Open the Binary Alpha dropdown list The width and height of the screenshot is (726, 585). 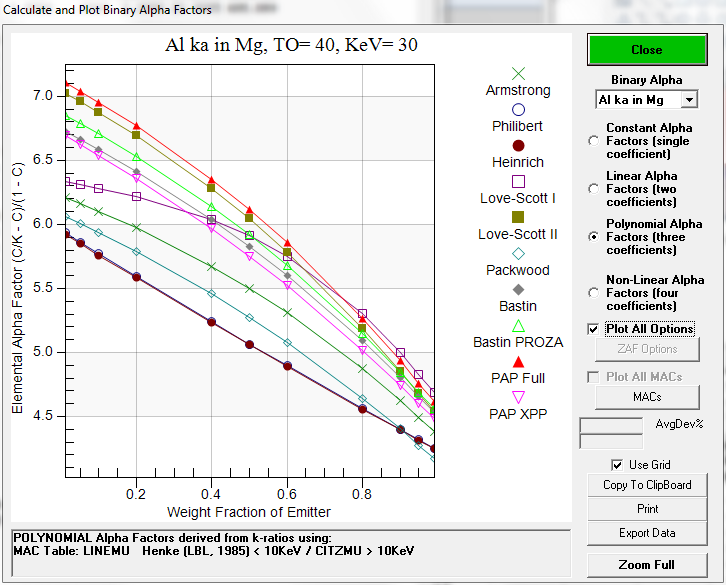coord(688,100)
